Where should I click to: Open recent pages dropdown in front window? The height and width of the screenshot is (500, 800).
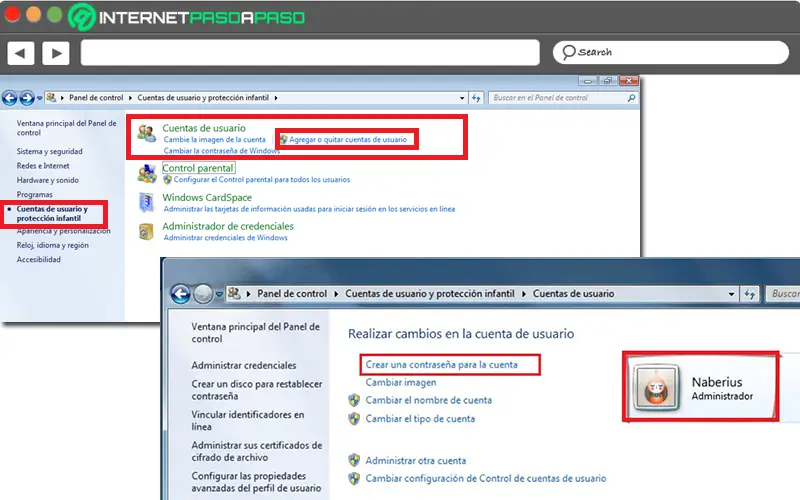coord(219,294)
